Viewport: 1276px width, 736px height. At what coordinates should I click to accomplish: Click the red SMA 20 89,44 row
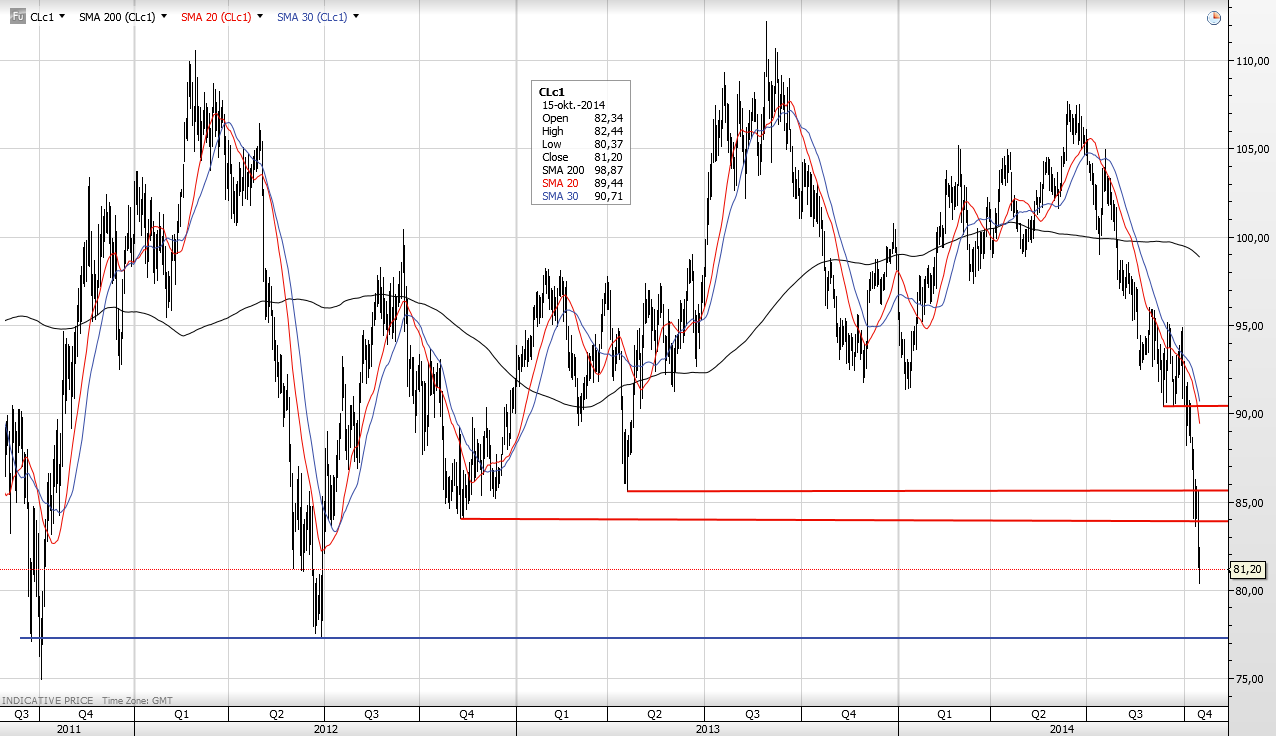[x=582, y=183]
